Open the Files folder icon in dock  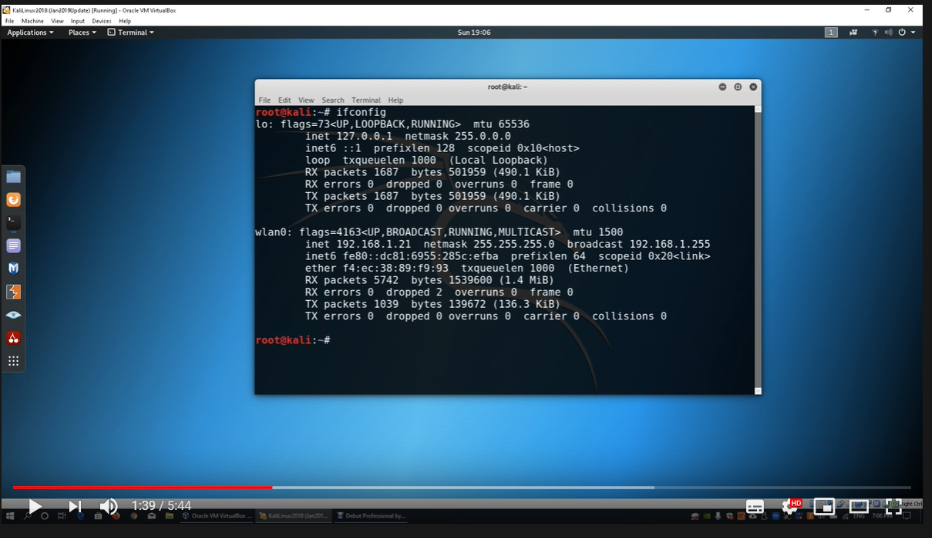point(14,177)
